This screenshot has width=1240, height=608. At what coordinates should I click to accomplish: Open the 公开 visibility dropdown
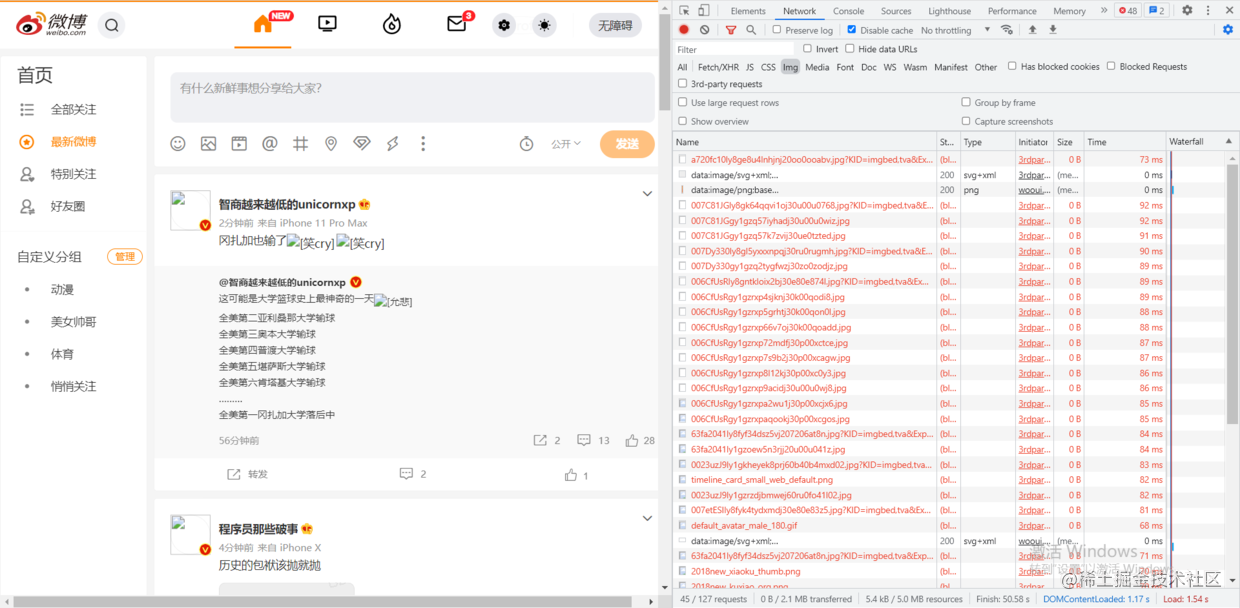point(565,144)
